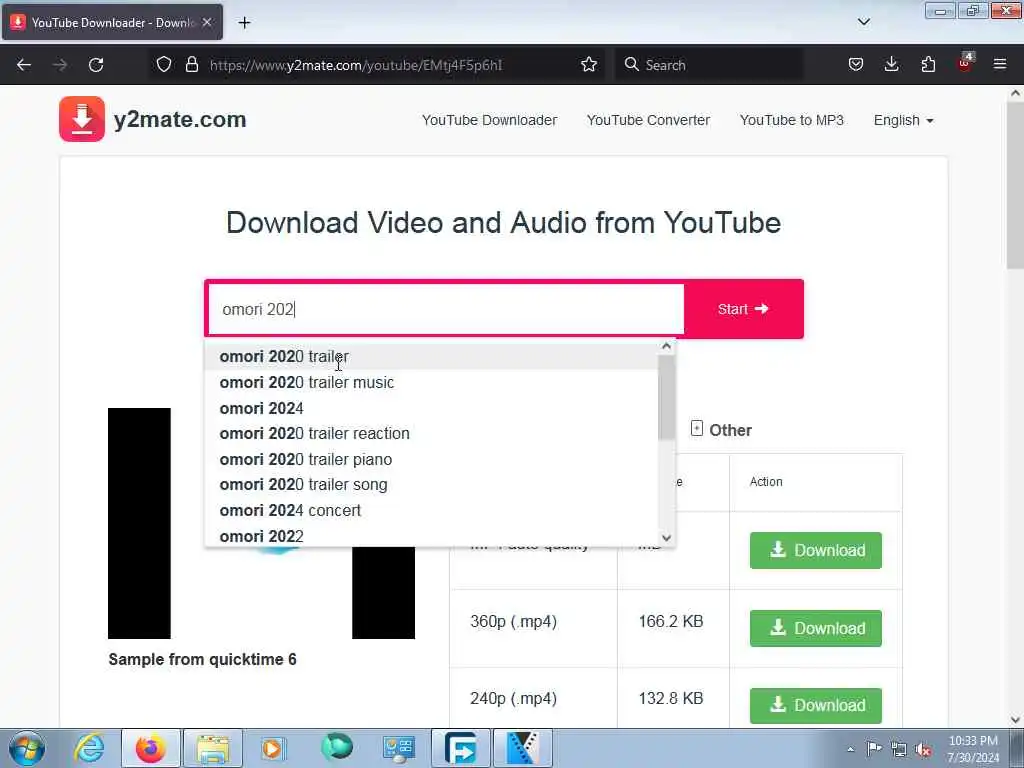
Task: Click the network tray icon
Action: pos(899,749)
